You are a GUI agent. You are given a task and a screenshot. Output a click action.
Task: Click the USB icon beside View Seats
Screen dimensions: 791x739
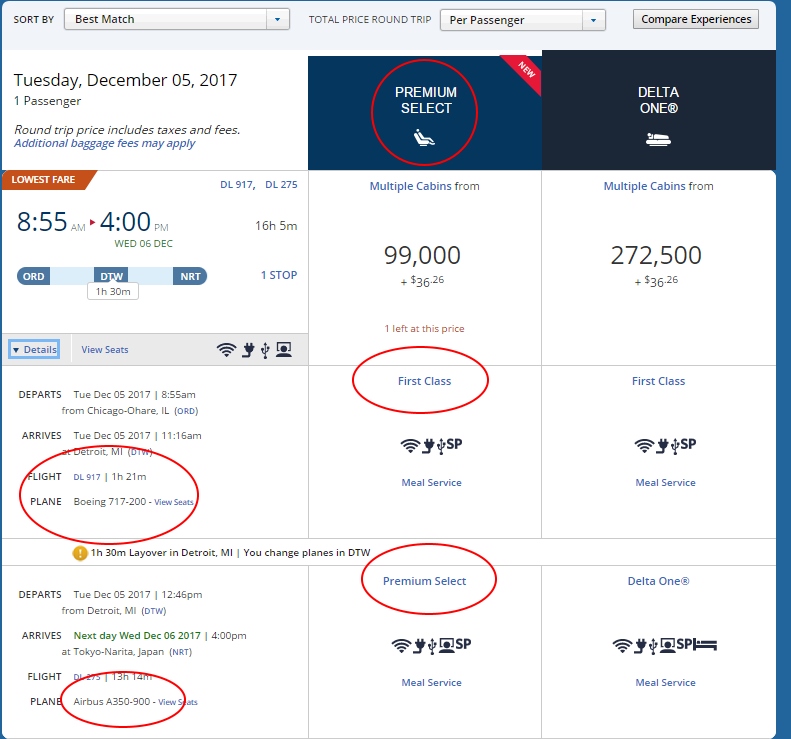[264, 350]
